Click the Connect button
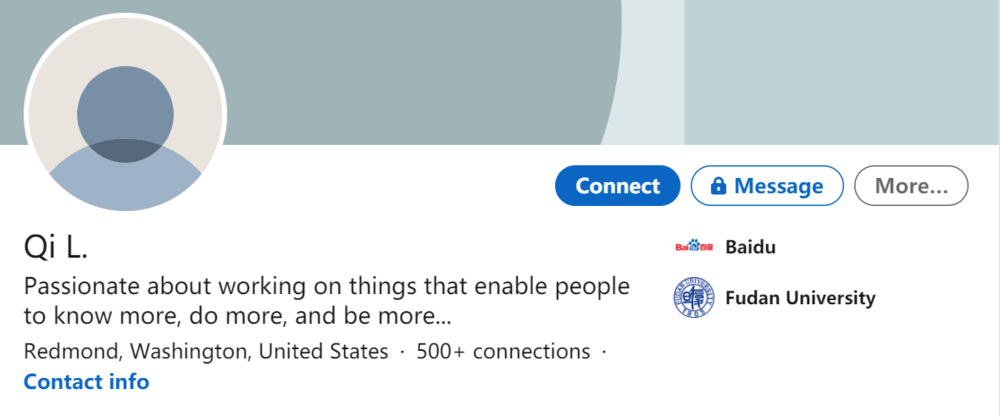 click(617, 186)
